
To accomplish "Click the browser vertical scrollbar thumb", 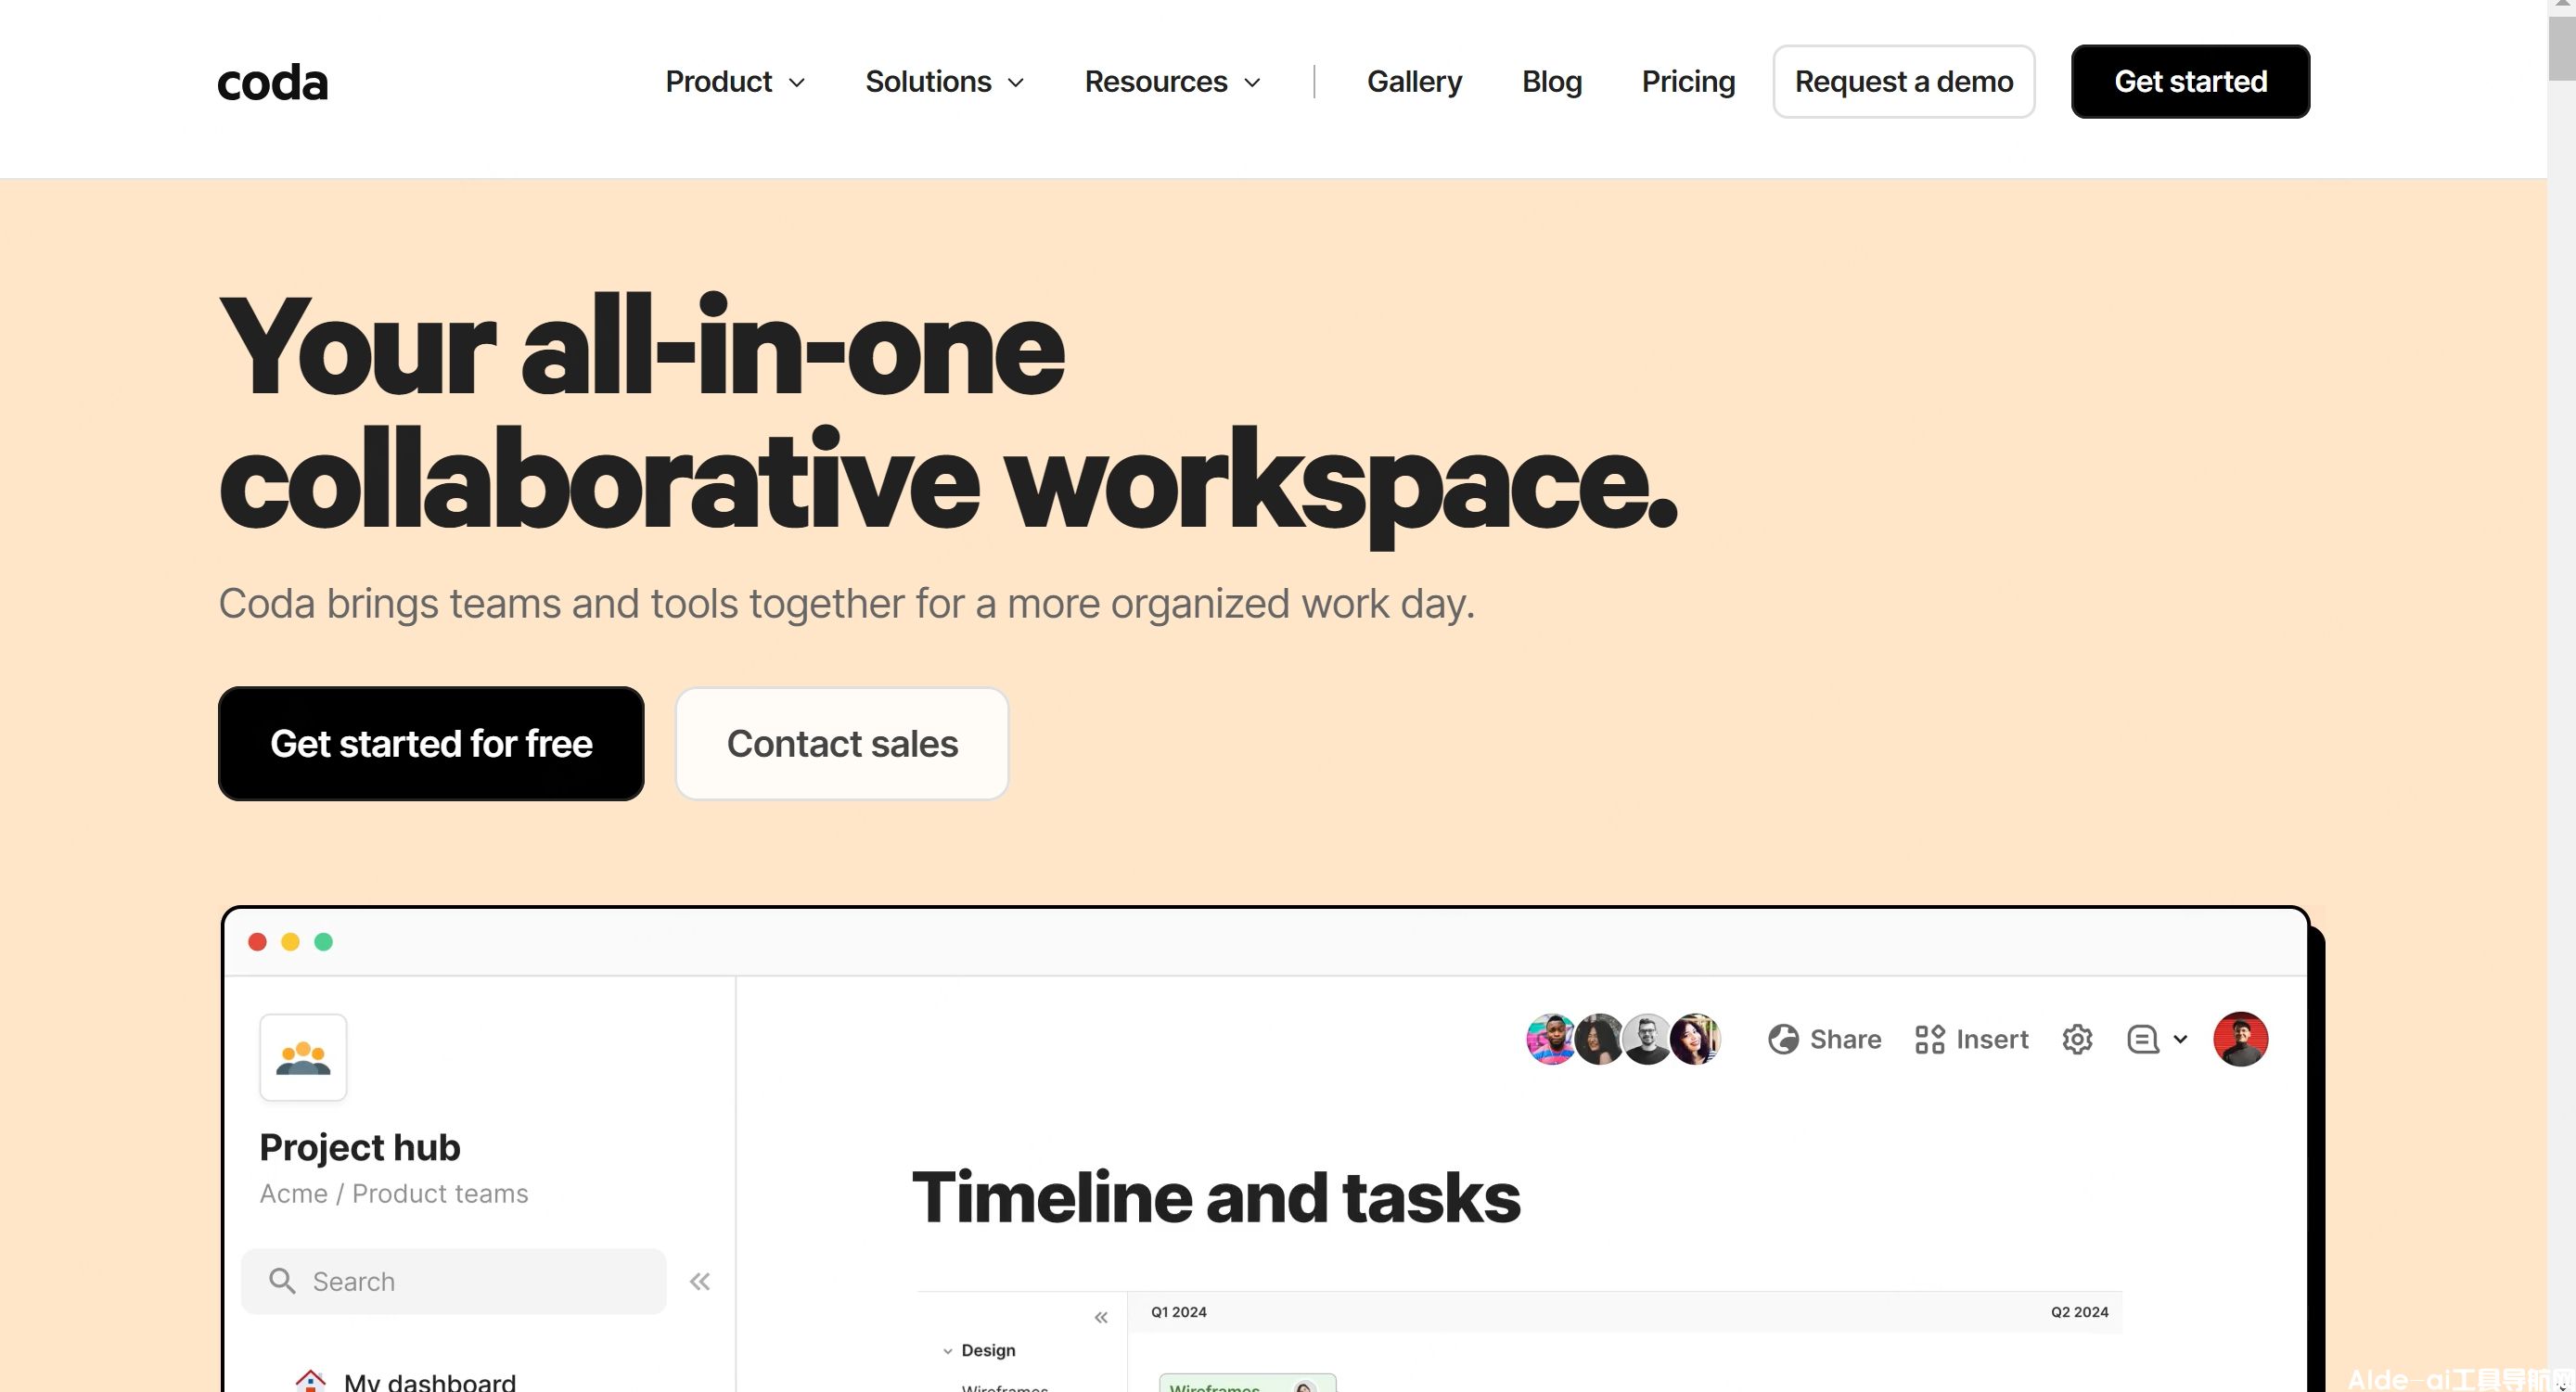I will click(2561, 48).
